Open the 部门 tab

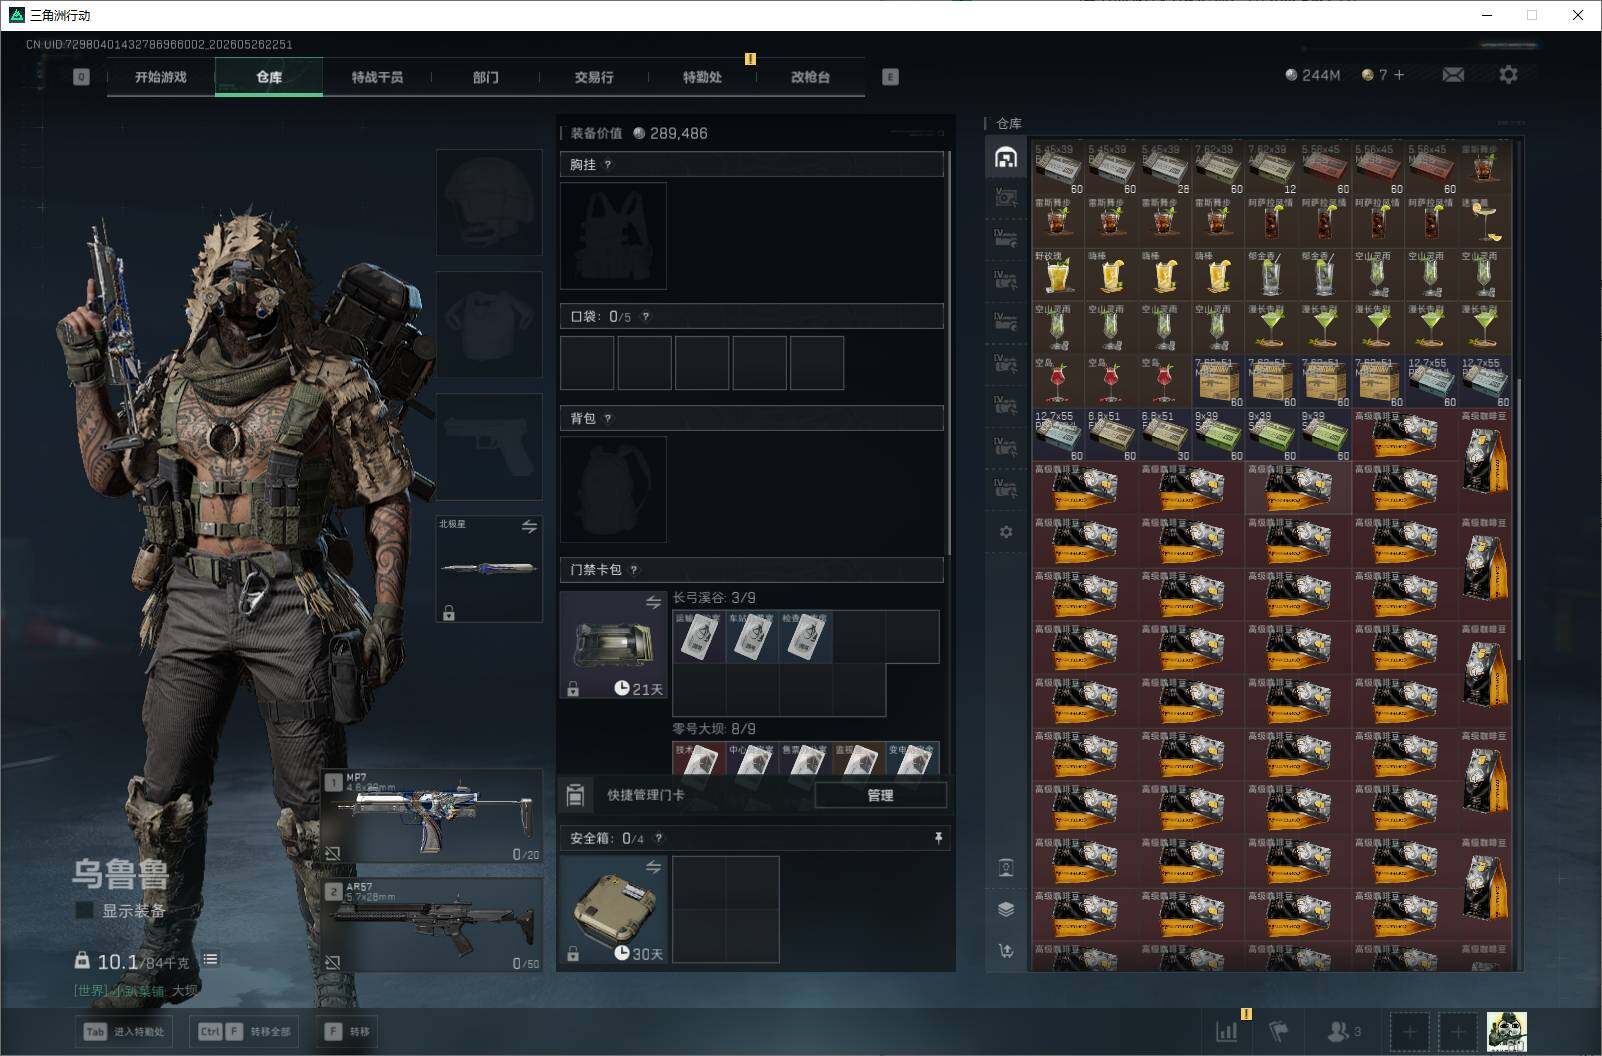pos(486,77)
